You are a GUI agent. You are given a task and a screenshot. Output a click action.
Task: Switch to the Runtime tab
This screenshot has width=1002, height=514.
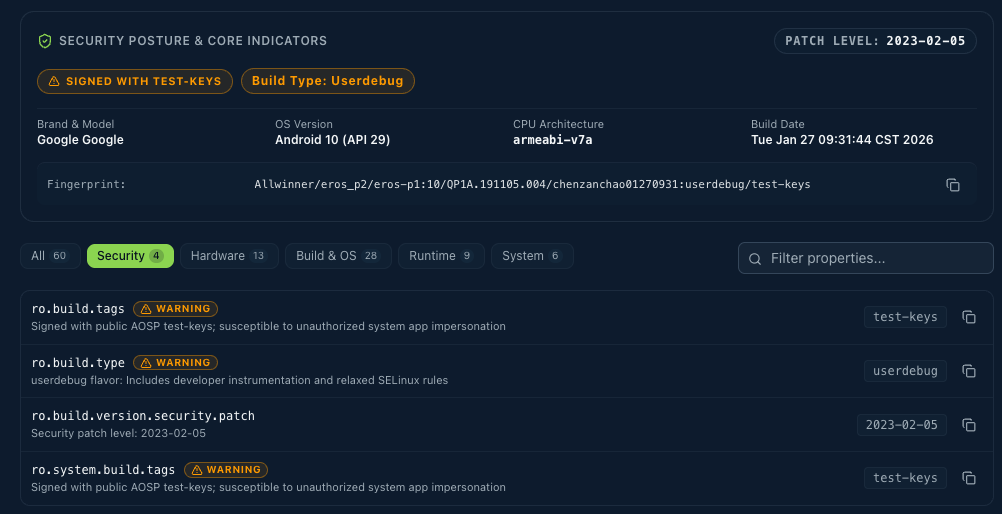click(x=442, y=256)
